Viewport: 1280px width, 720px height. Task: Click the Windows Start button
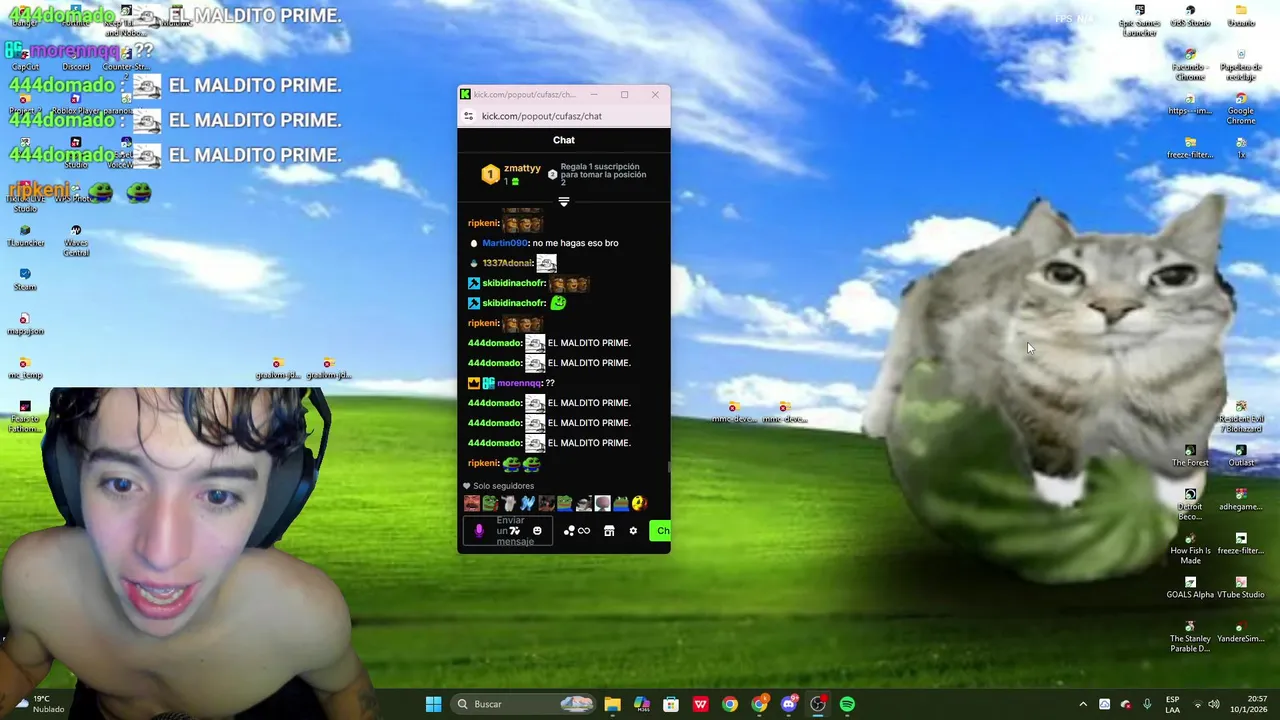pos(433,704)
